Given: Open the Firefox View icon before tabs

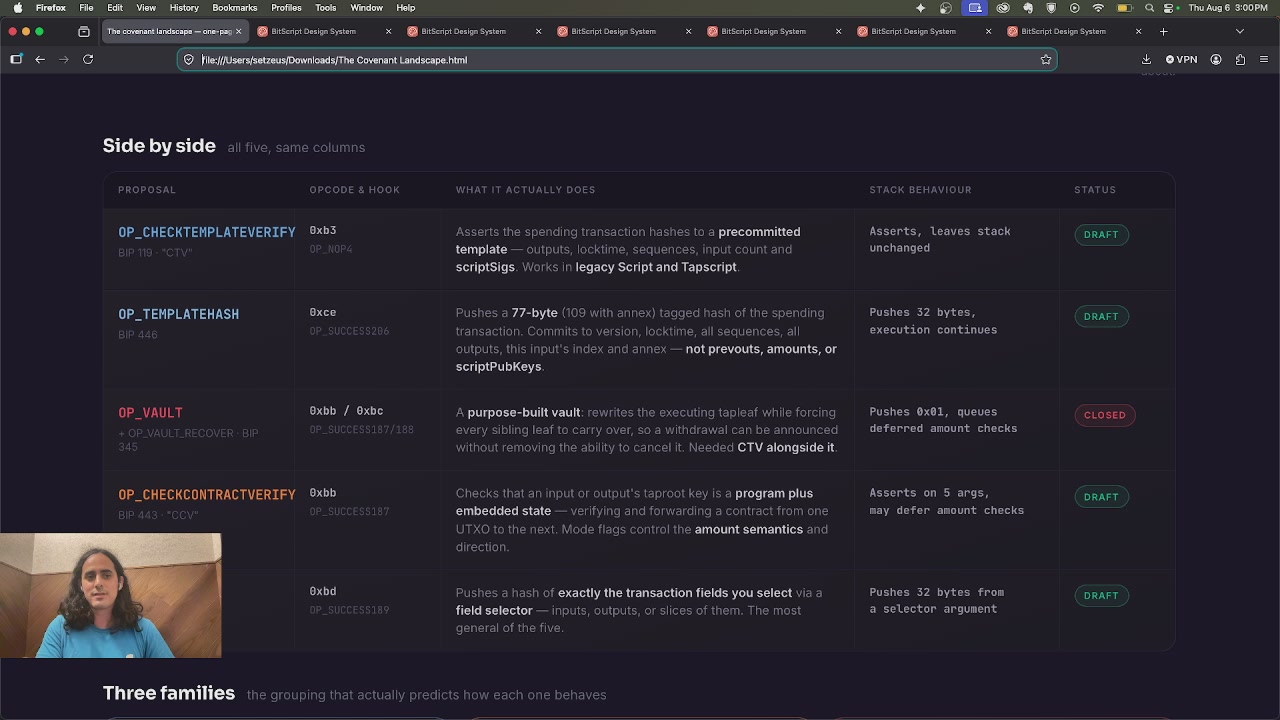Looking at the screenshot, I should pyautogui.click(x=84, y=31).
